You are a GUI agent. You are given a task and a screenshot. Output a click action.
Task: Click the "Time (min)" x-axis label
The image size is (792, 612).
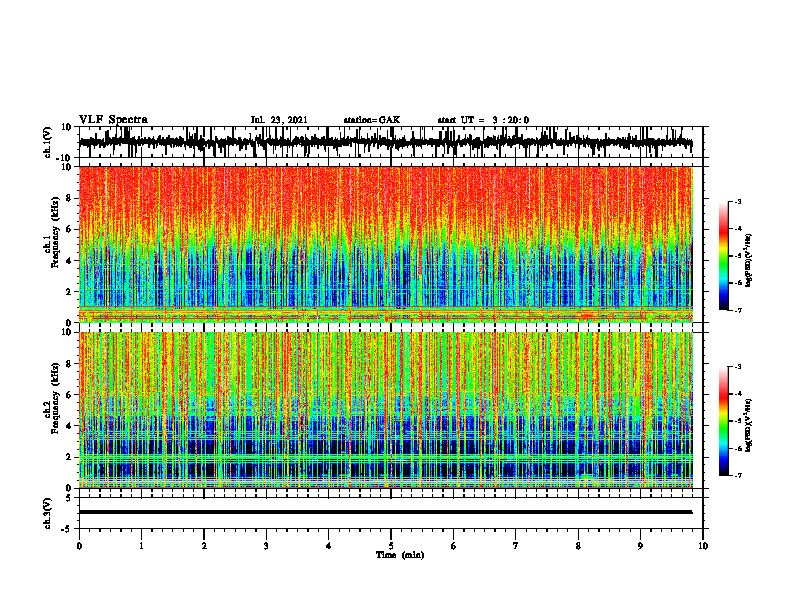coord(400,555)
